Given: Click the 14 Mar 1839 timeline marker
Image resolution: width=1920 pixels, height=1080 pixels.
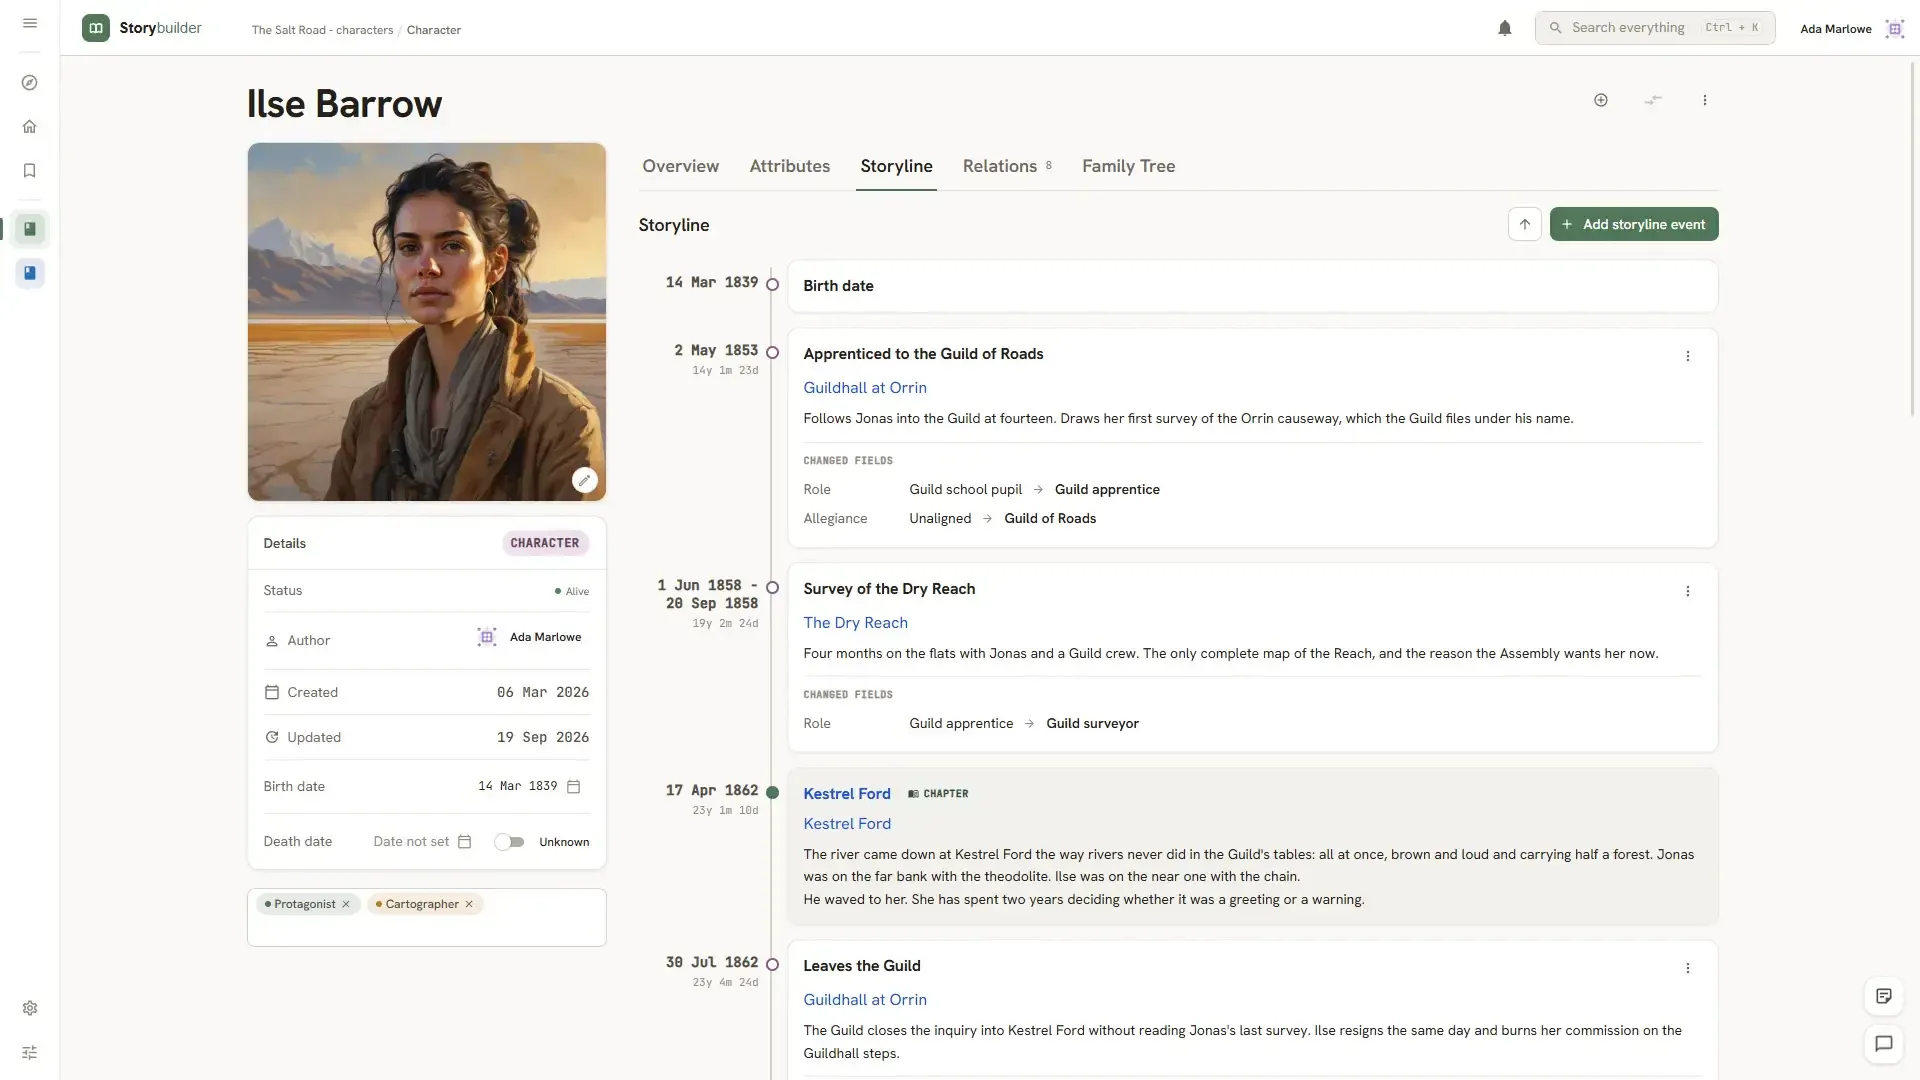Looking at the screenshot, I should tap(772, 285).
